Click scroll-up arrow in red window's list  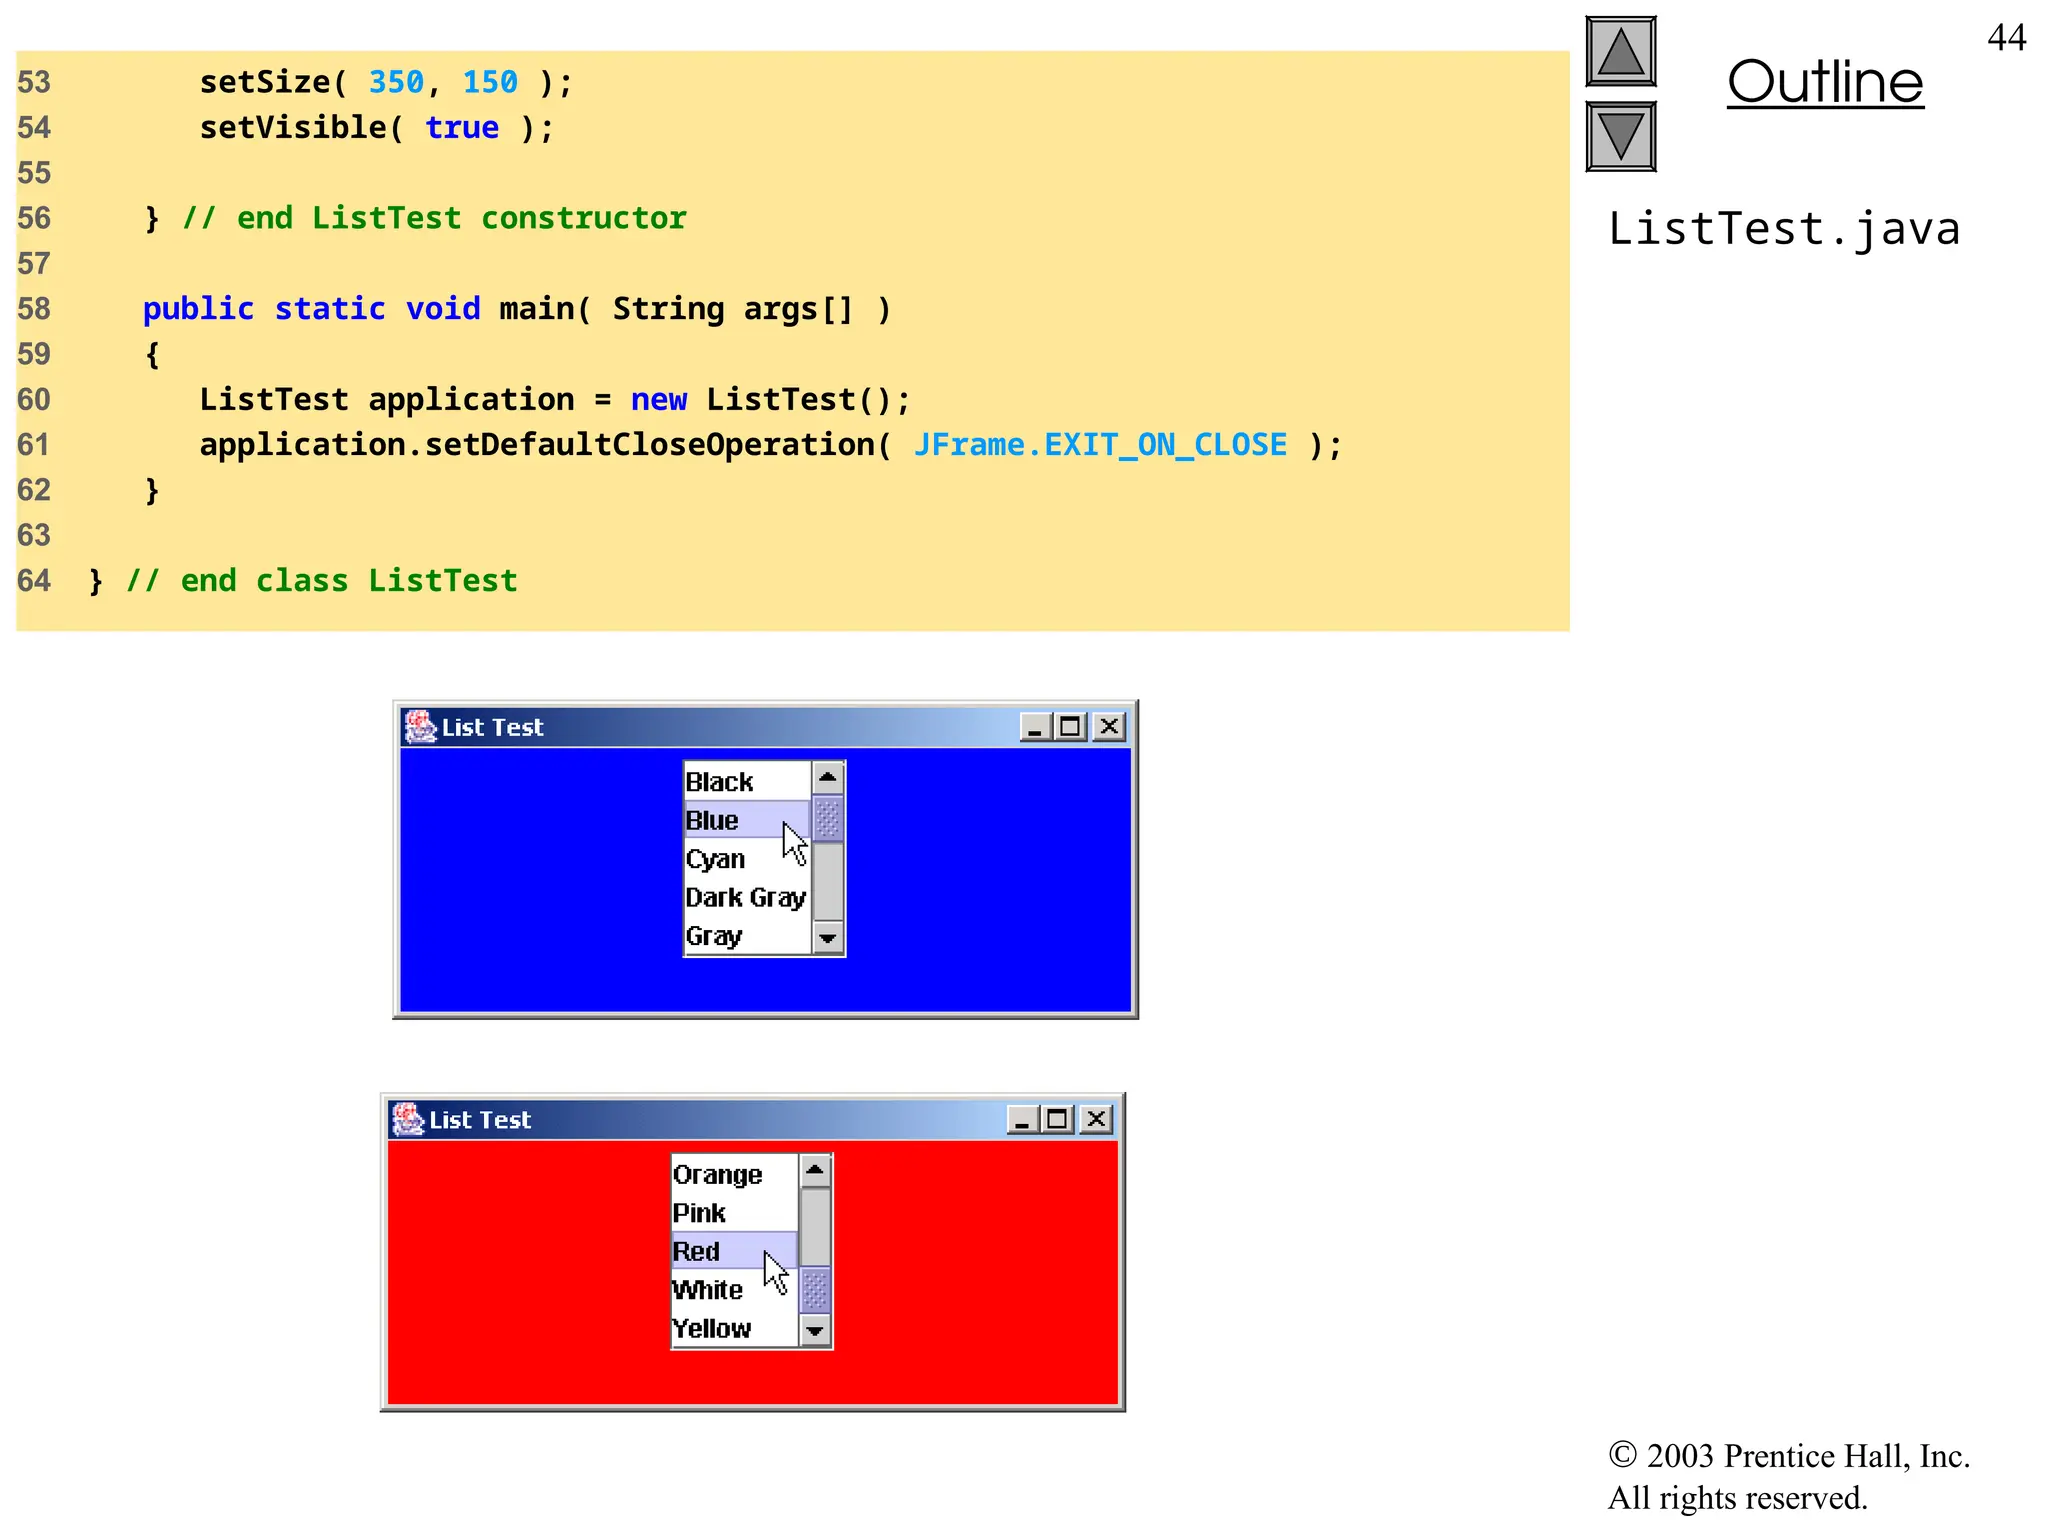point(815,1170)
